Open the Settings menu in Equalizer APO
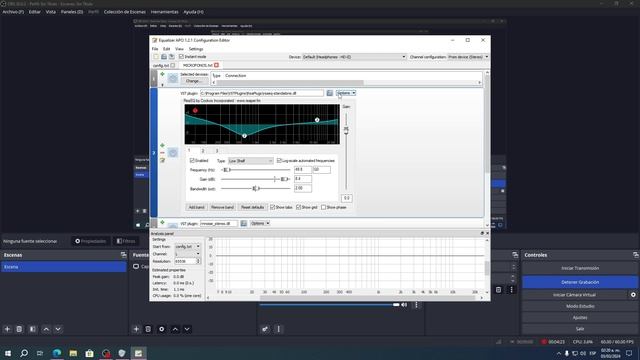Viewport: 640px width, 360px height. click(x=196, y=49)
